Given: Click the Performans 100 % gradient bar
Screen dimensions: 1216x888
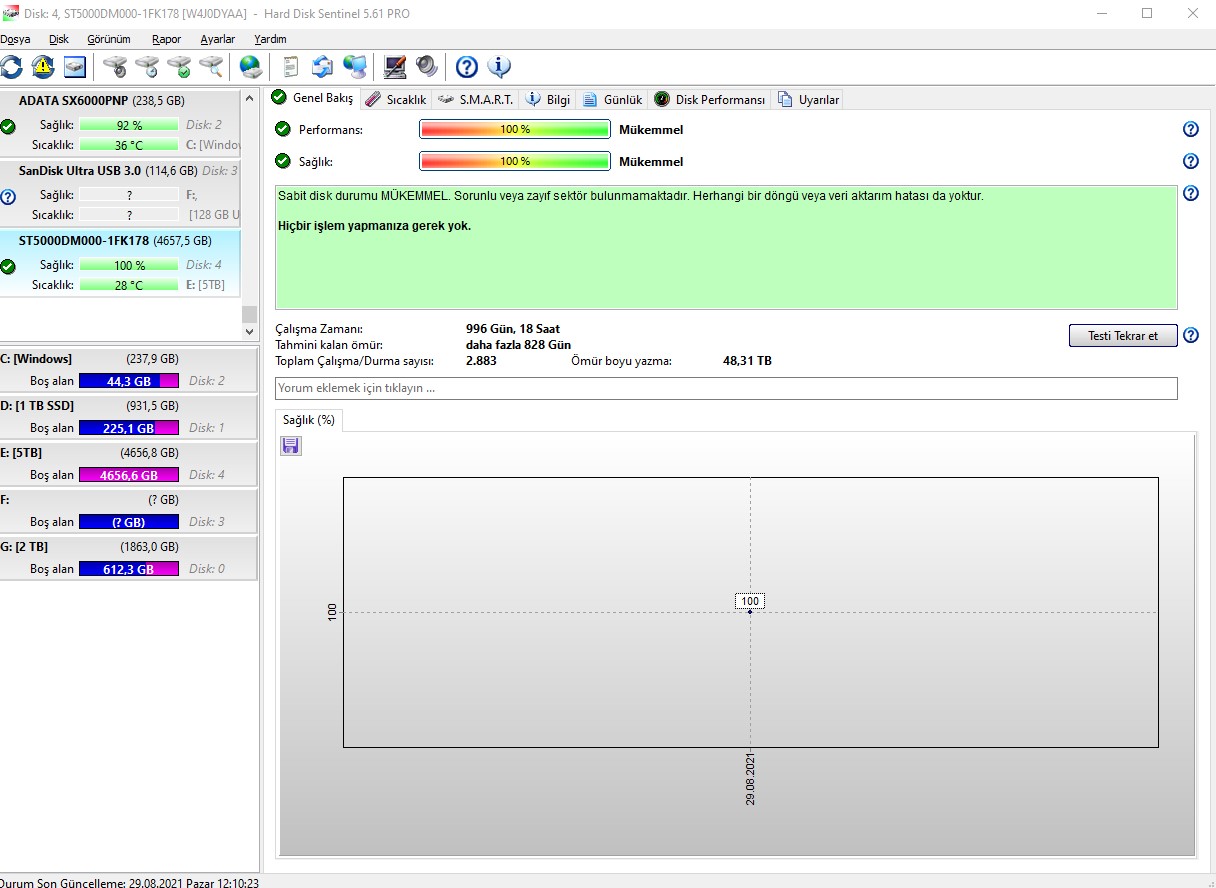Looking at the screenshot, I should pos(514,129).
